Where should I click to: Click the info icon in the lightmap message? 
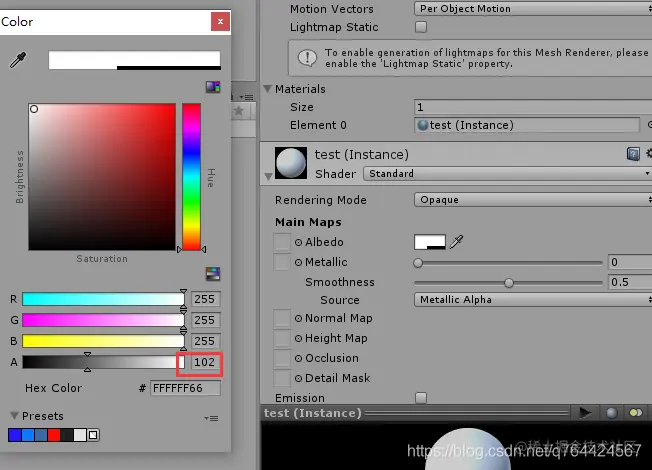[x=307, y=58]
